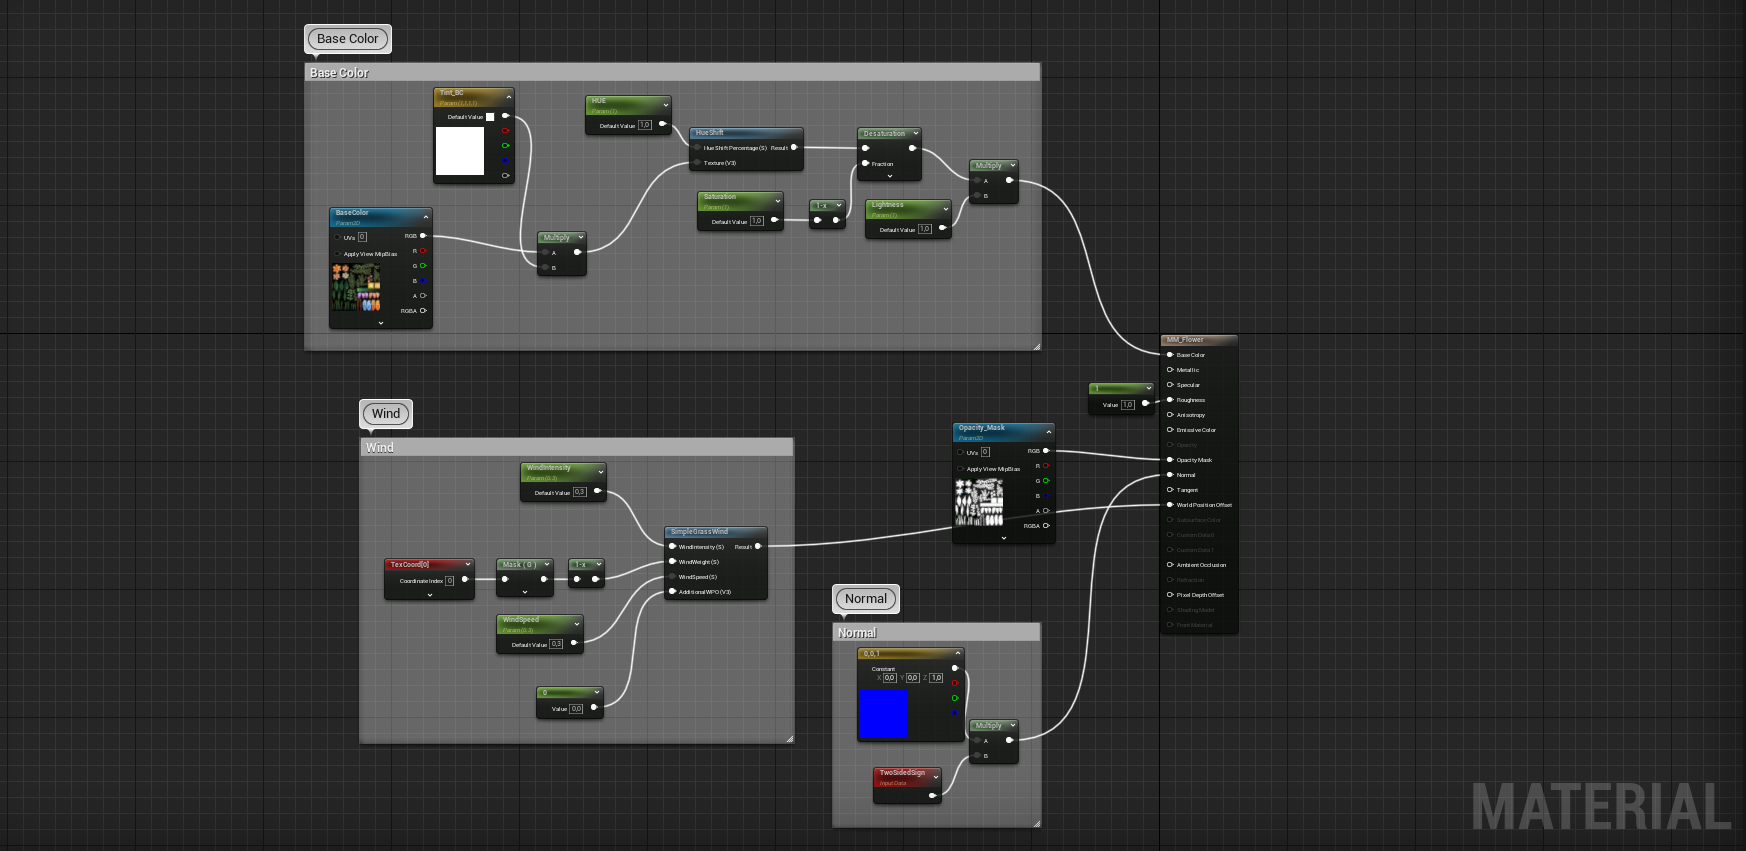1746x851 pixels.
Task: Toggle Apply View MipBias on BaseColor node
Action: (337, 254)
